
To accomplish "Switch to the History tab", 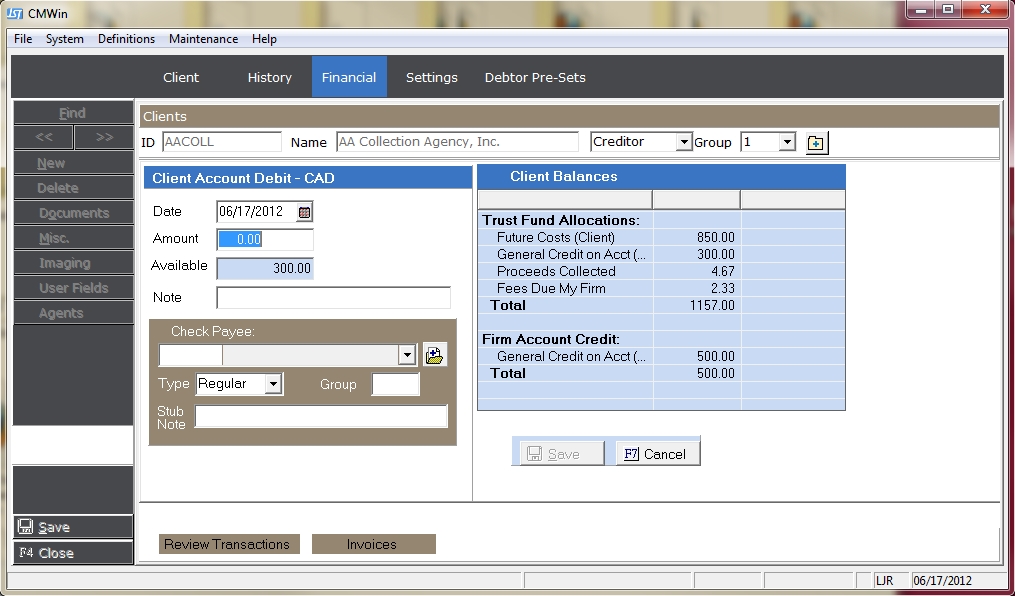I will coord(269,77).
